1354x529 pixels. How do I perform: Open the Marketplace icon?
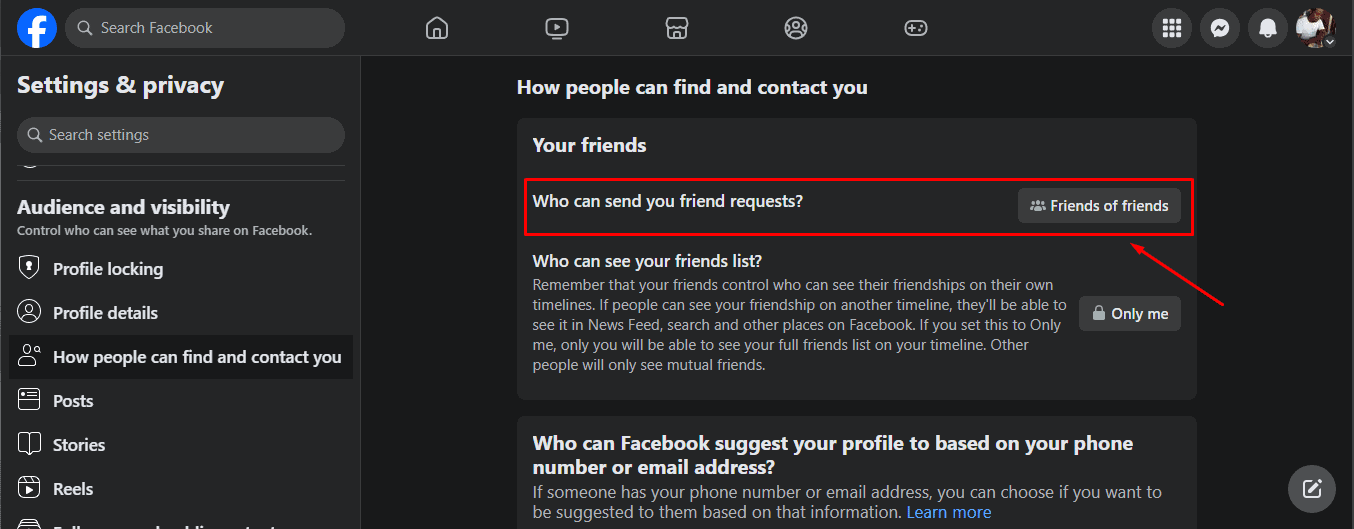[x=677, y=28]
